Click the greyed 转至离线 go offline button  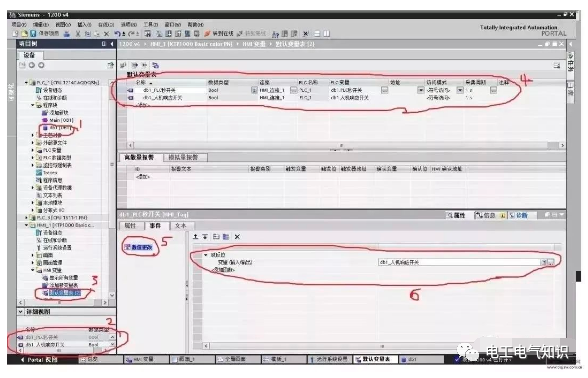point(252,34)
